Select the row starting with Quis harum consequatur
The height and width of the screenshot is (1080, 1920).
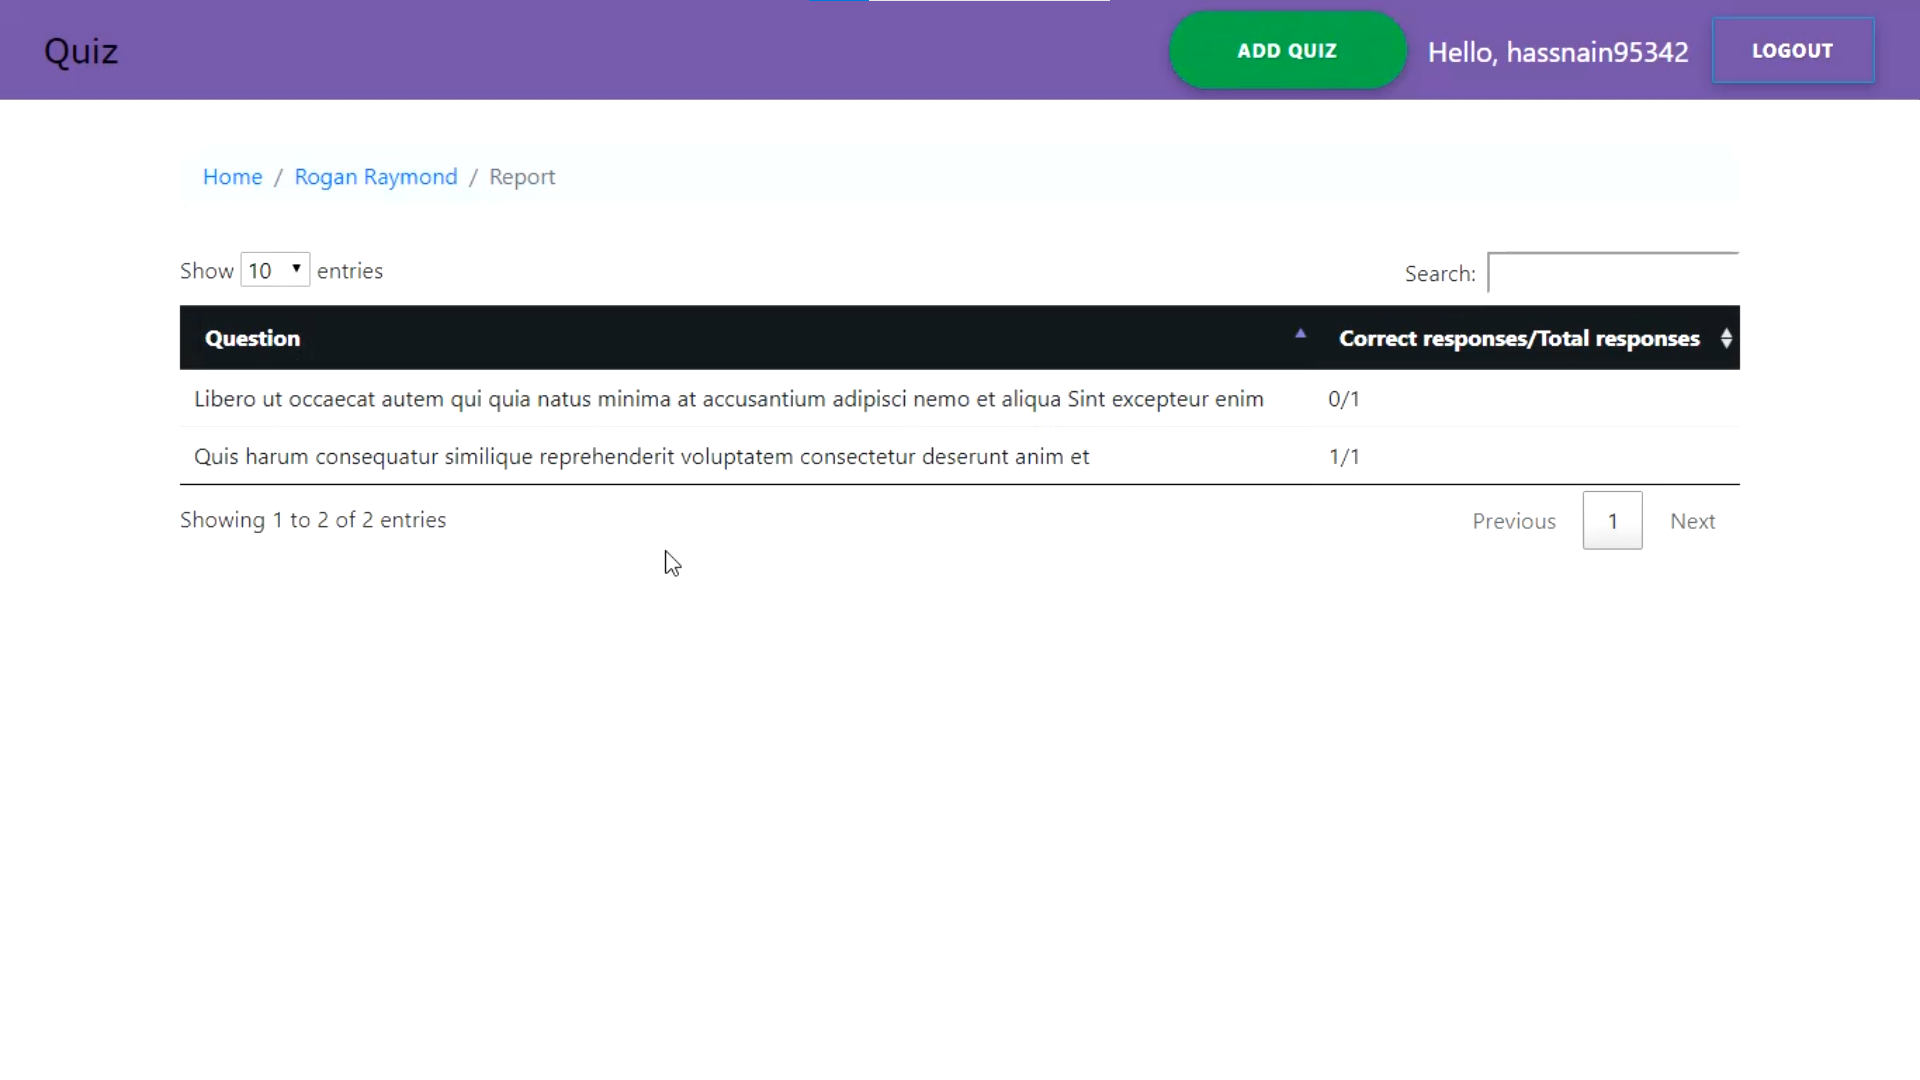[641, 457]
